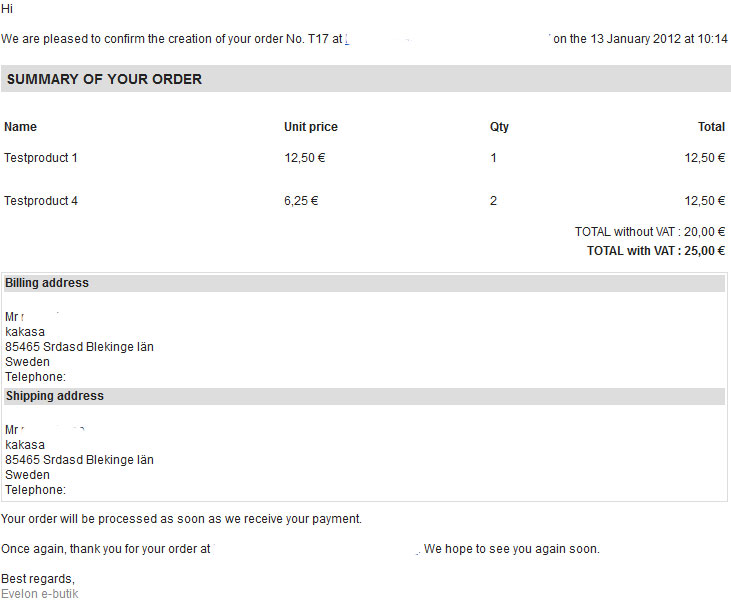Click the Shipping address section header
Image resolution: width=731 pixels, height=602 pixels.
click(54, 396)
